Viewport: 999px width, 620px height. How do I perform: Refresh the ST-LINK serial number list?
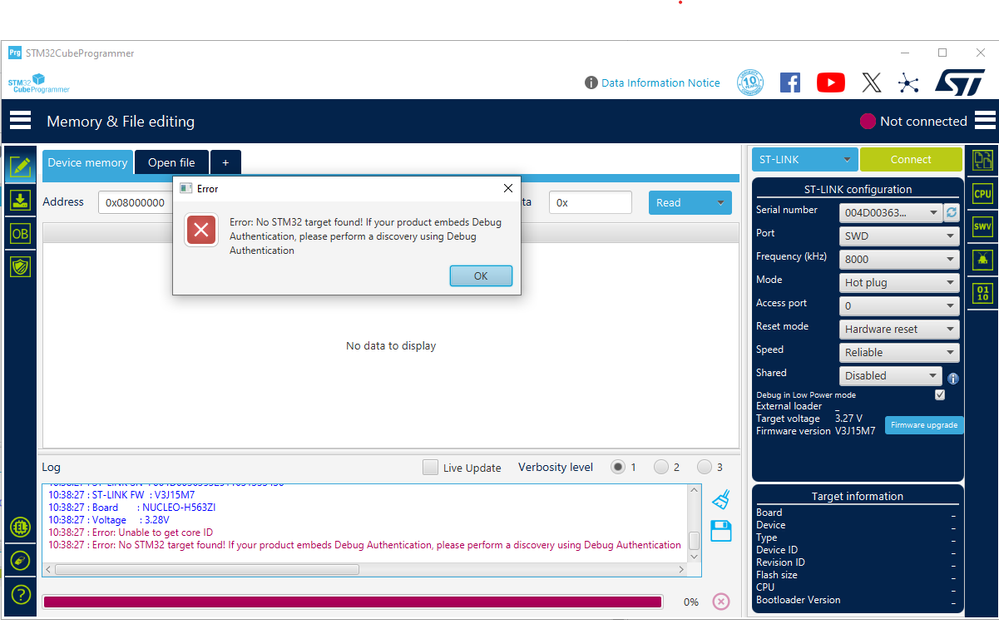click(951, 212)
